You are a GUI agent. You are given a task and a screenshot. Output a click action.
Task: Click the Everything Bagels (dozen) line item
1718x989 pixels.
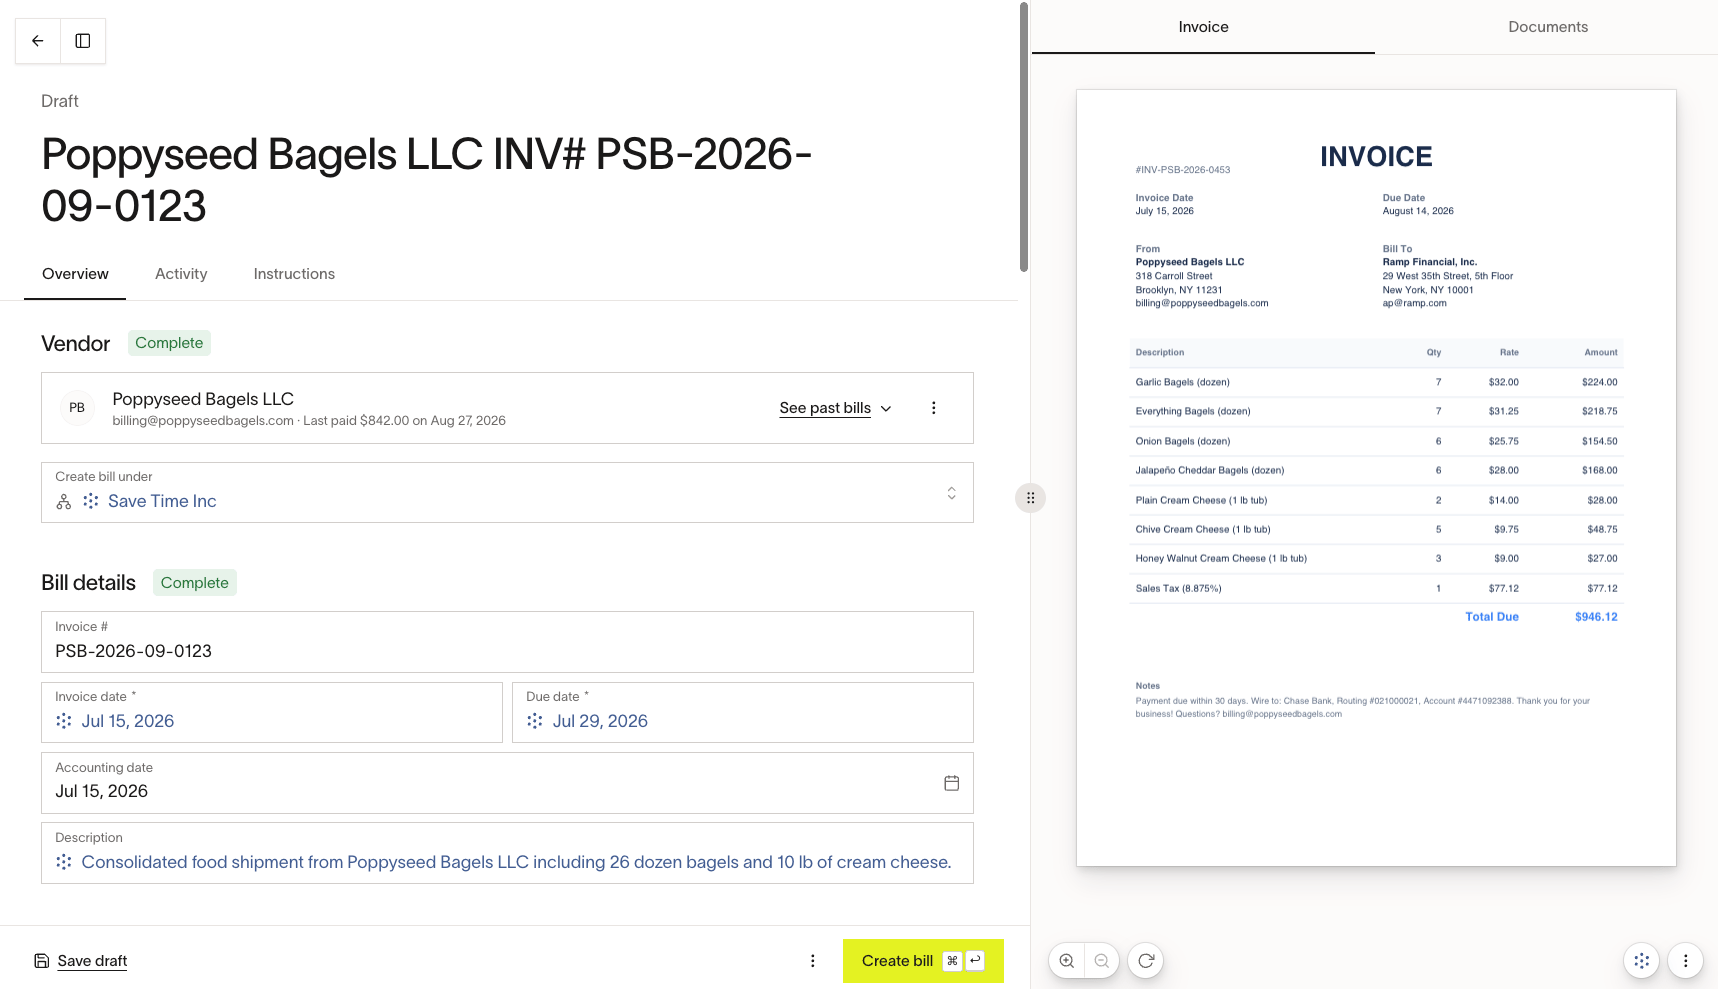[x=1376, y=411]
